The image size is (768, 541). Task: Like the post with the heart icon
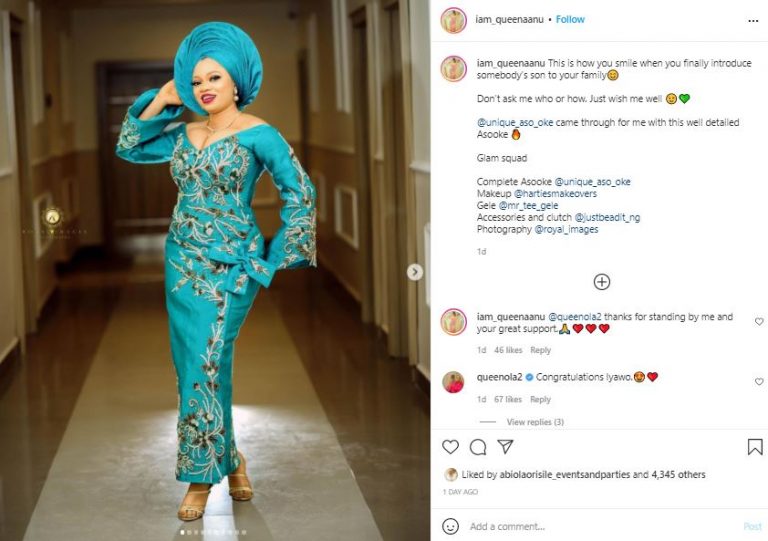[x=450, y=447]
